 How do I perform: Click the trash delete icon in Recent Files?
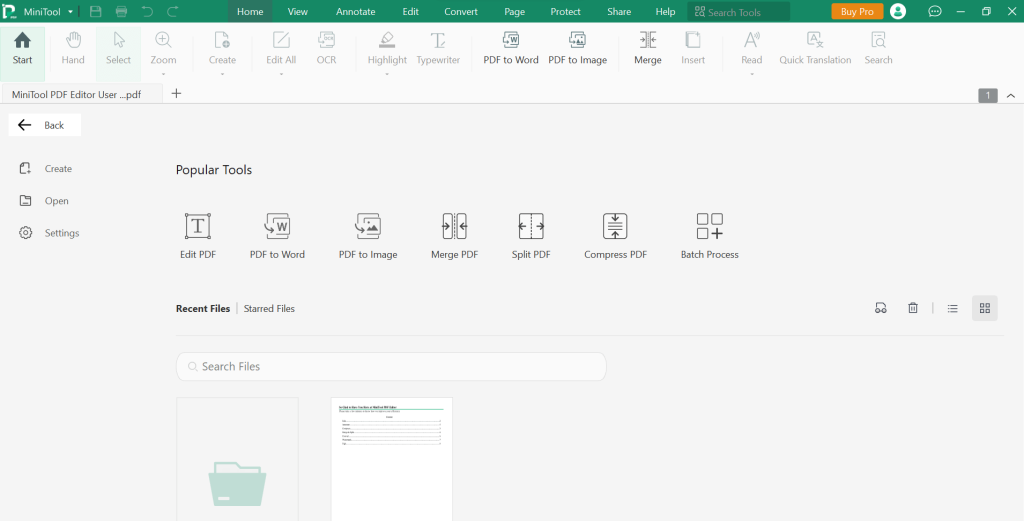pos(913,308)
